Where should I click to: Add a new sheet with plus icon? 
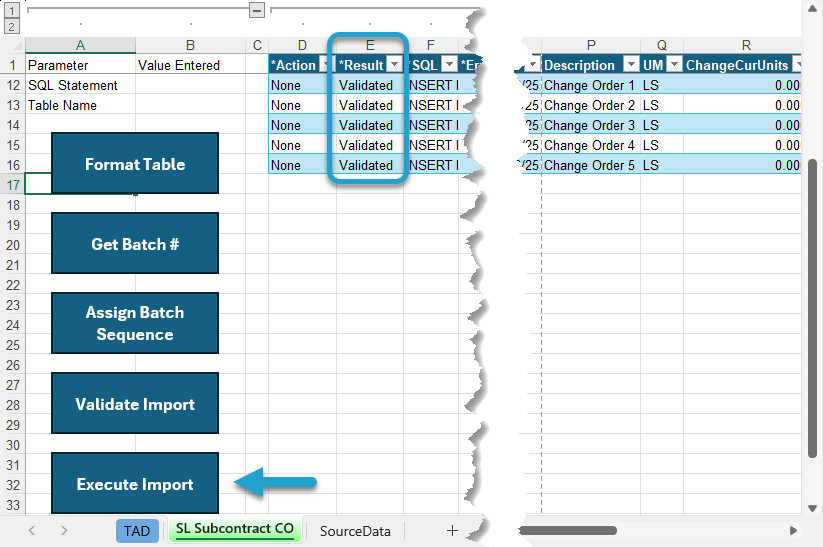452,531
